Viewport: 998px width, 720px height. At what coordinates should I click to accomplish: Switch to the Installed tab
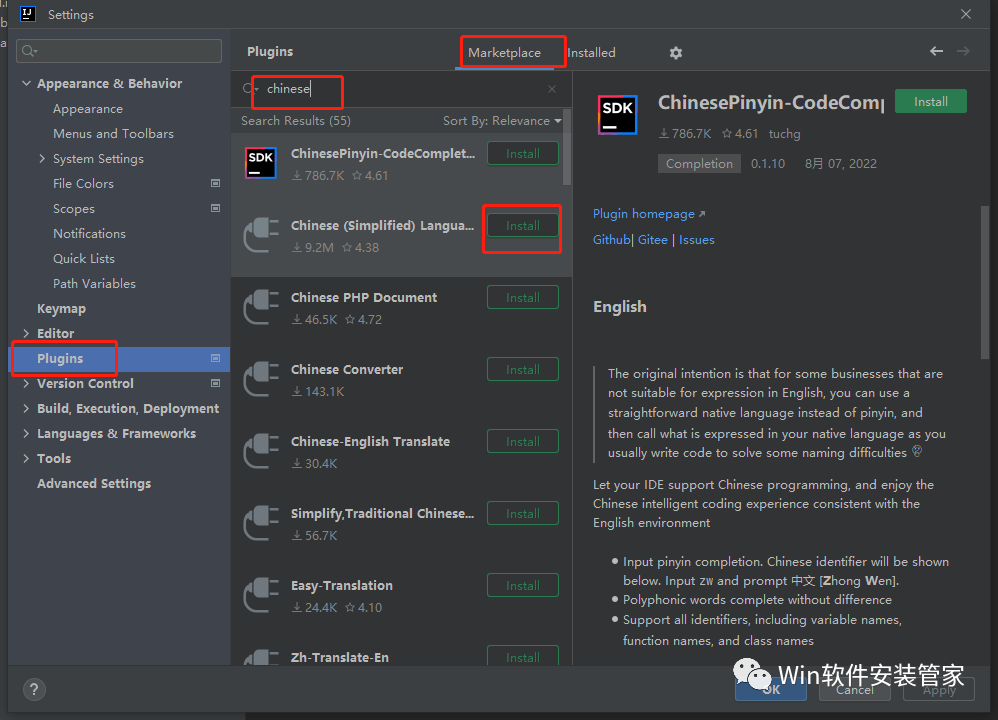(x=591, y=53)
